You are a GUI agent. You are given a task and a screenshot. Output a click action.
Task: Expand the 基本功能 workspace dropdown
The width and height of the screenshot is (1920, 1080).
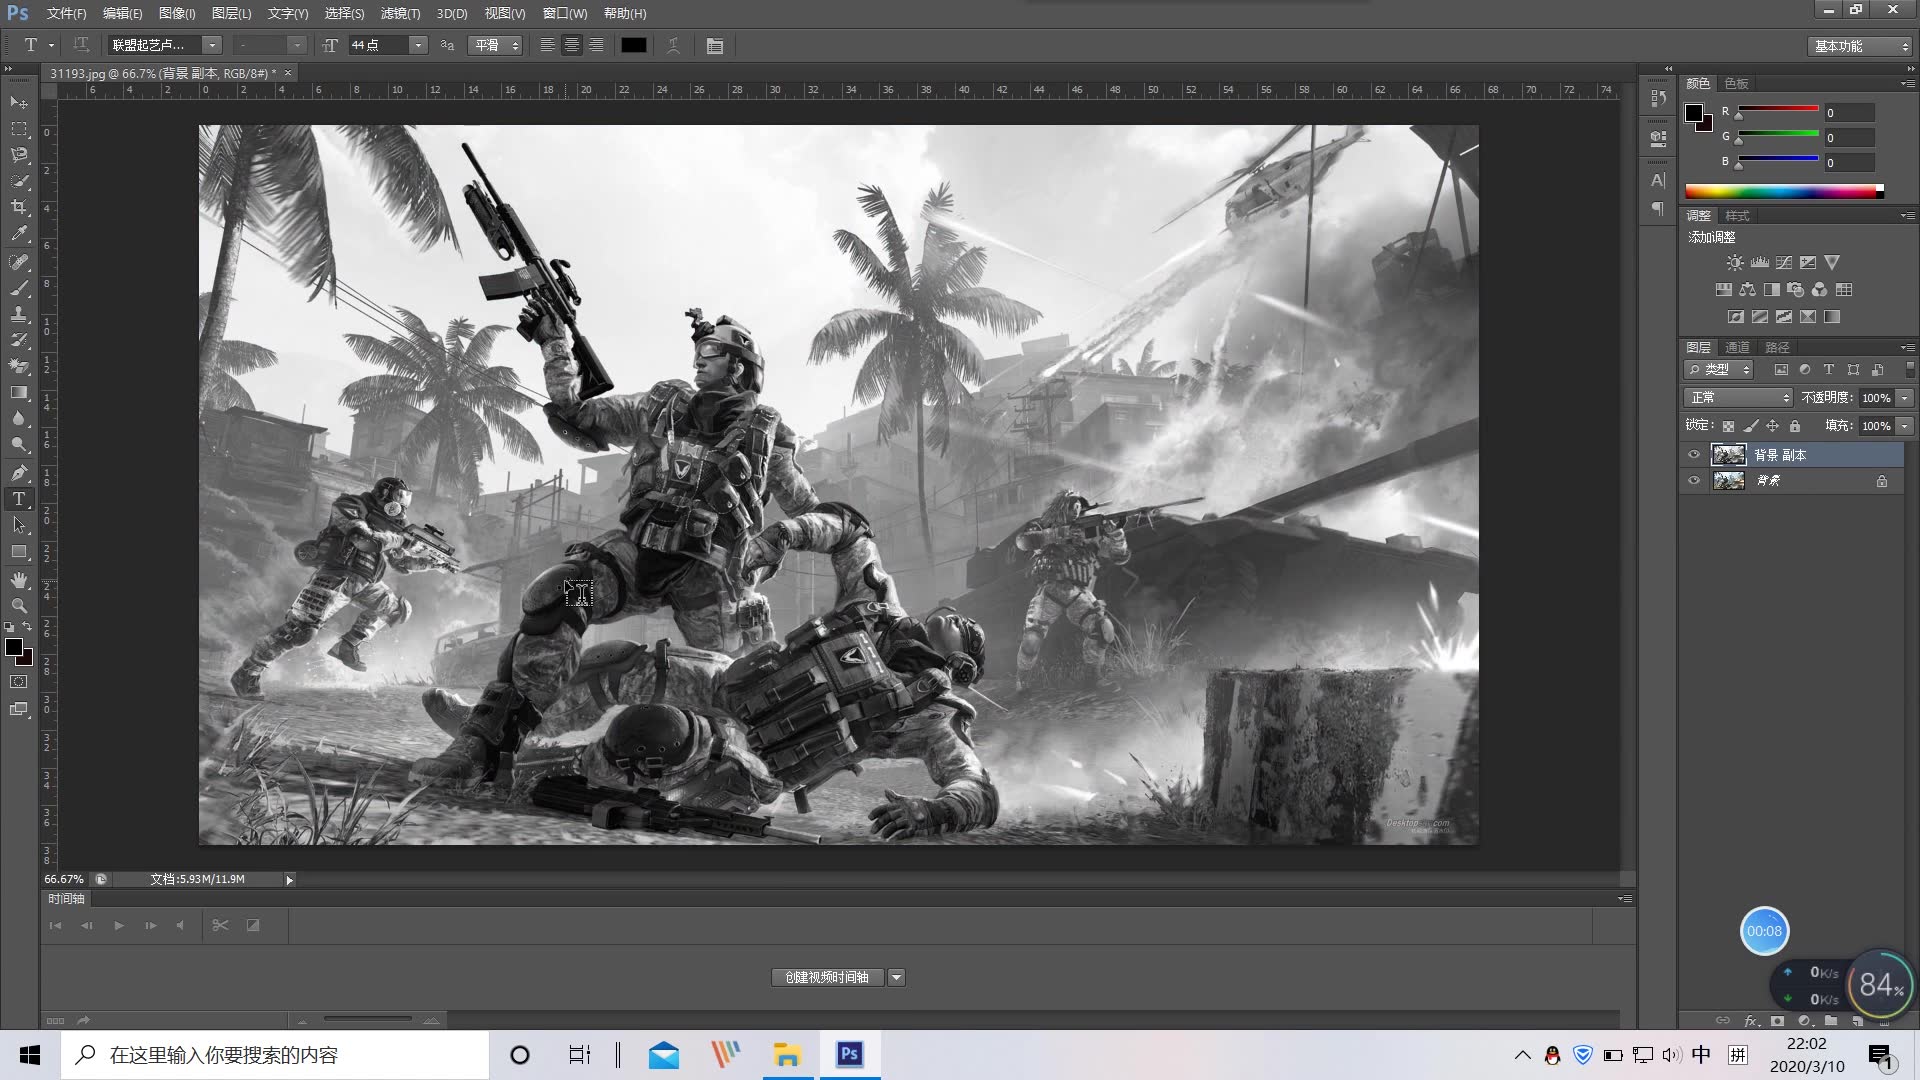[1861, 47]
